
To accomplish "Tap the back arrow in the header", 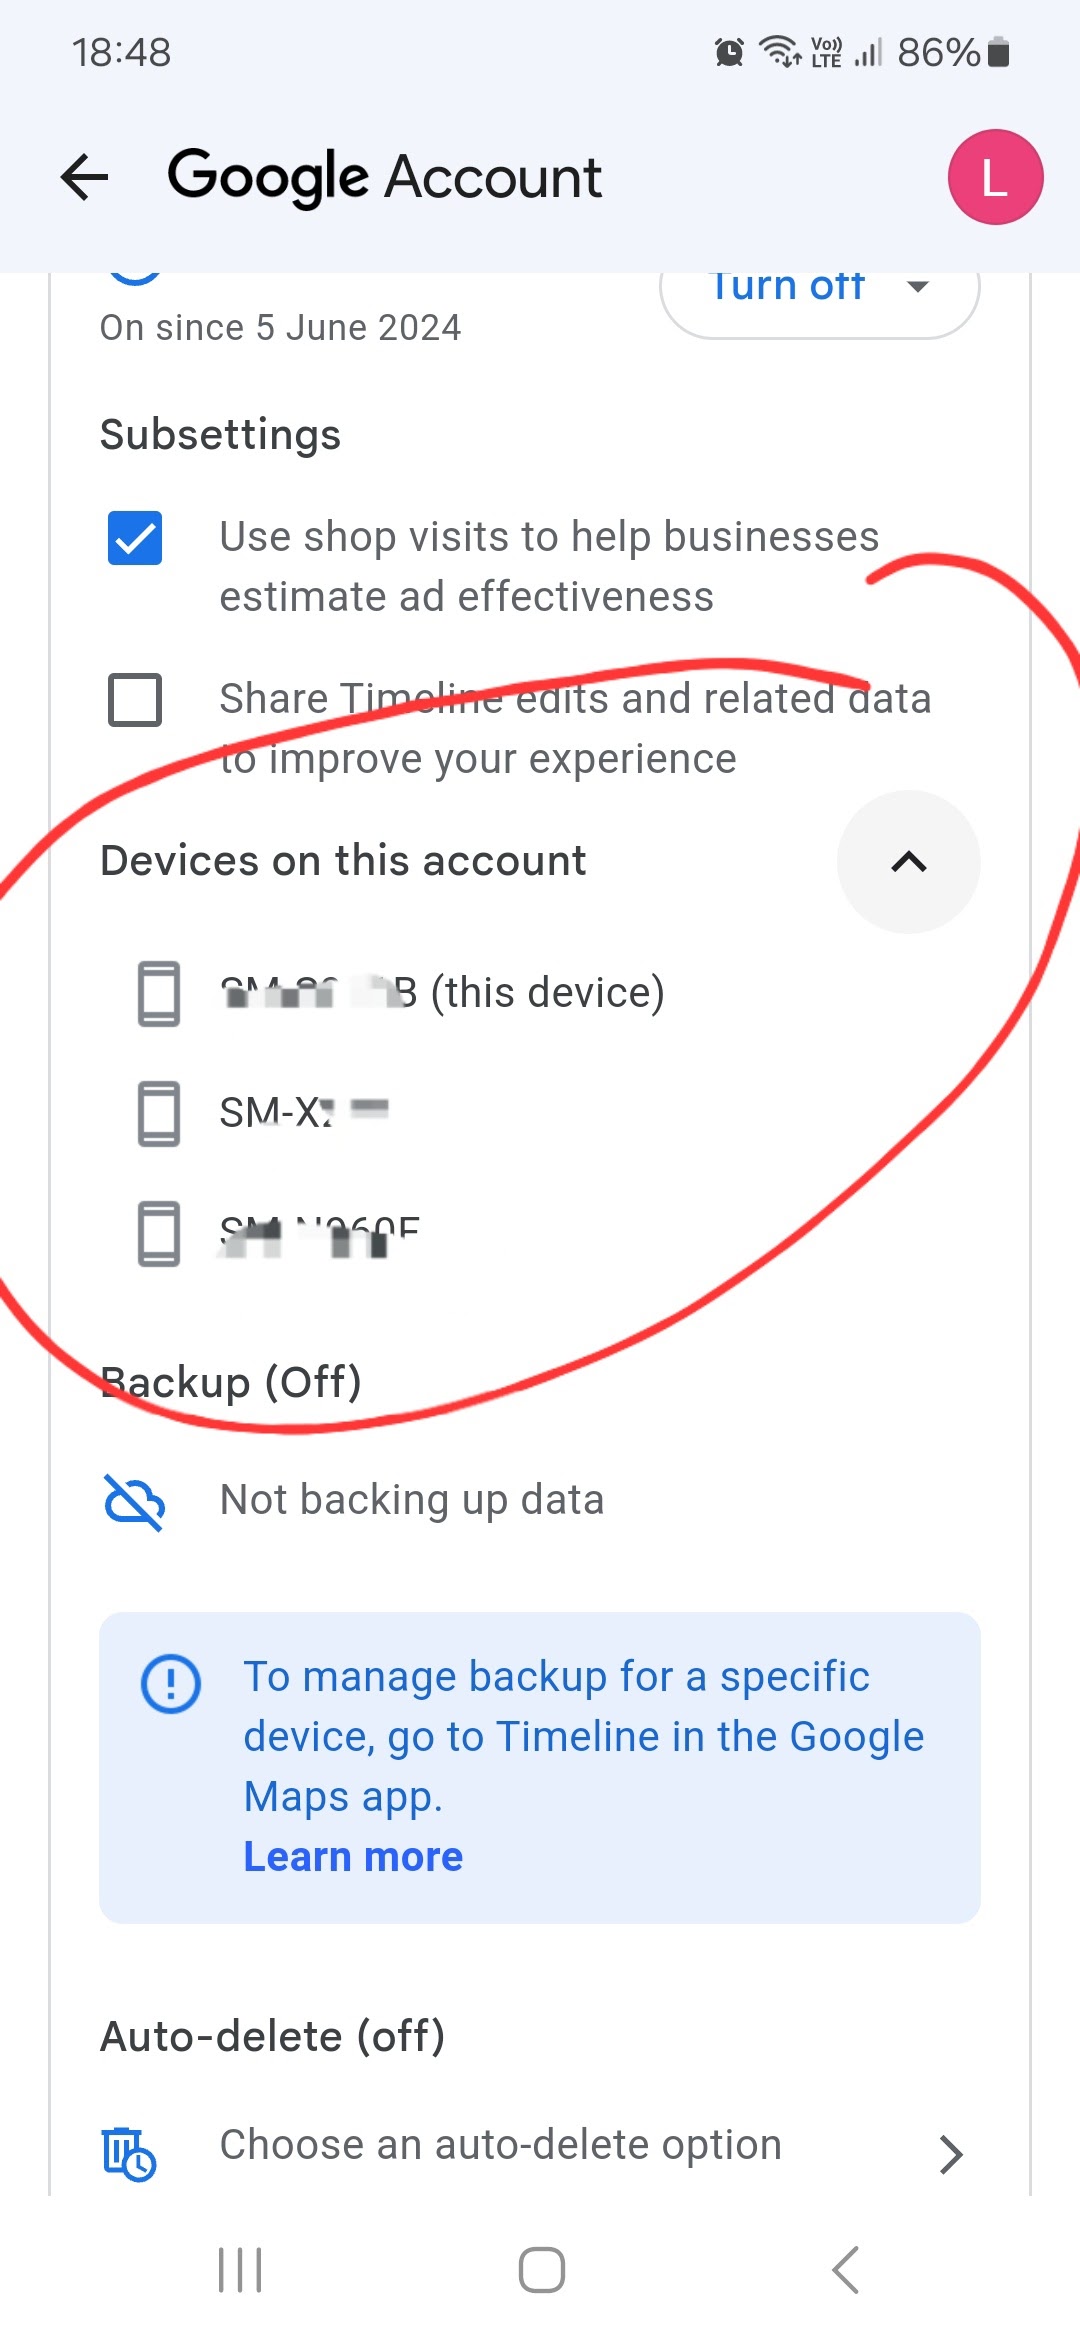I will click(x=85, y=178).
